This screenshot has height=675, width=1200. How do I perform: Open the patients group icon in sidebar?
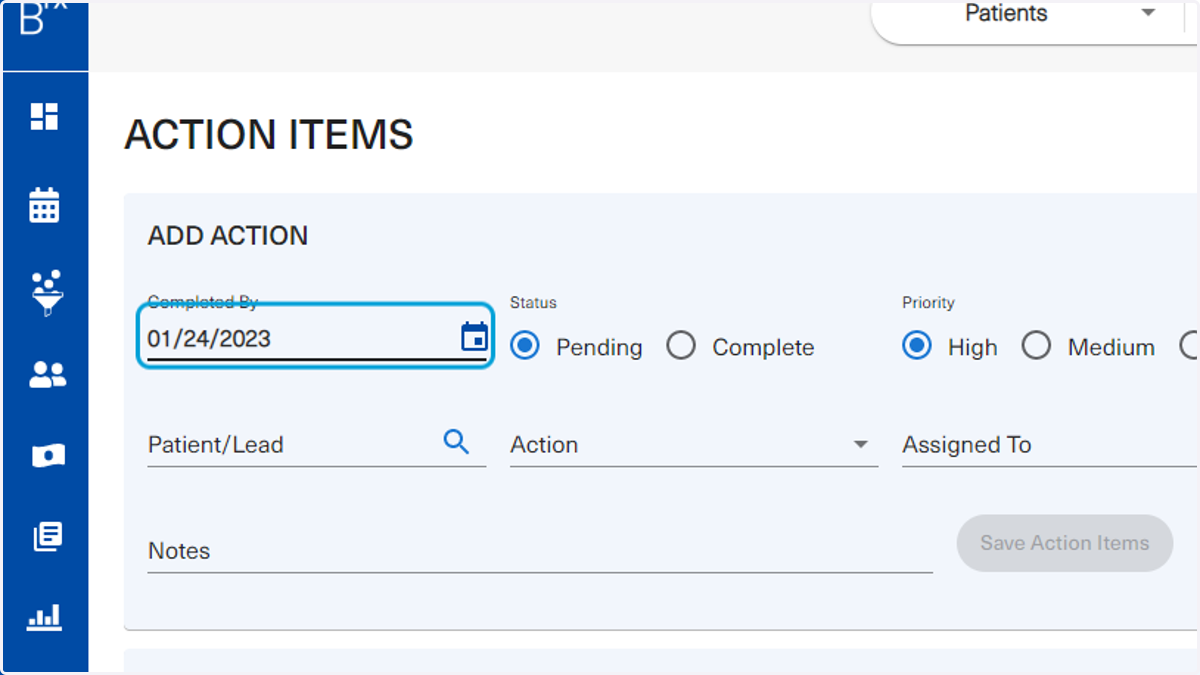47,375
